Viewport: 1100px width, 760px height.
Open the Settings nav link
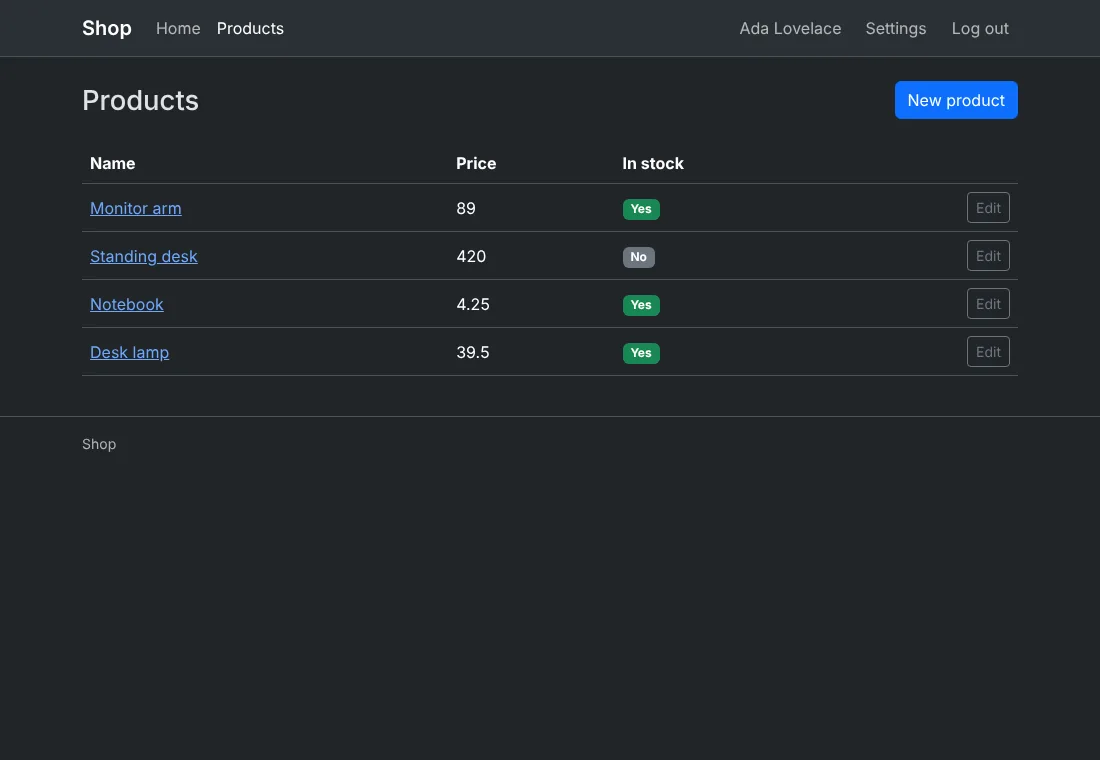pos(896,28)
